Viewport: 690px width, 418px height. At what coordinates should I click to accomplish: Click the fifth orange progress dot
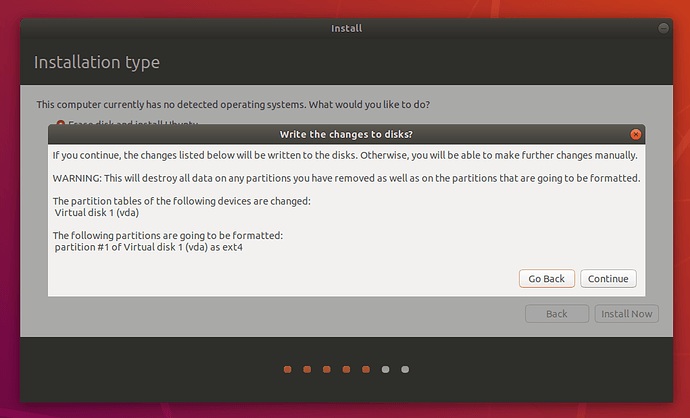[366, 369]
